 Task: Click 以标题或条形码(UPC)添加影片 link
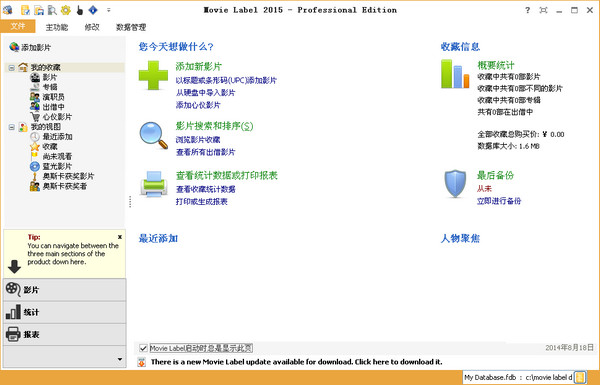coord(226,81)
